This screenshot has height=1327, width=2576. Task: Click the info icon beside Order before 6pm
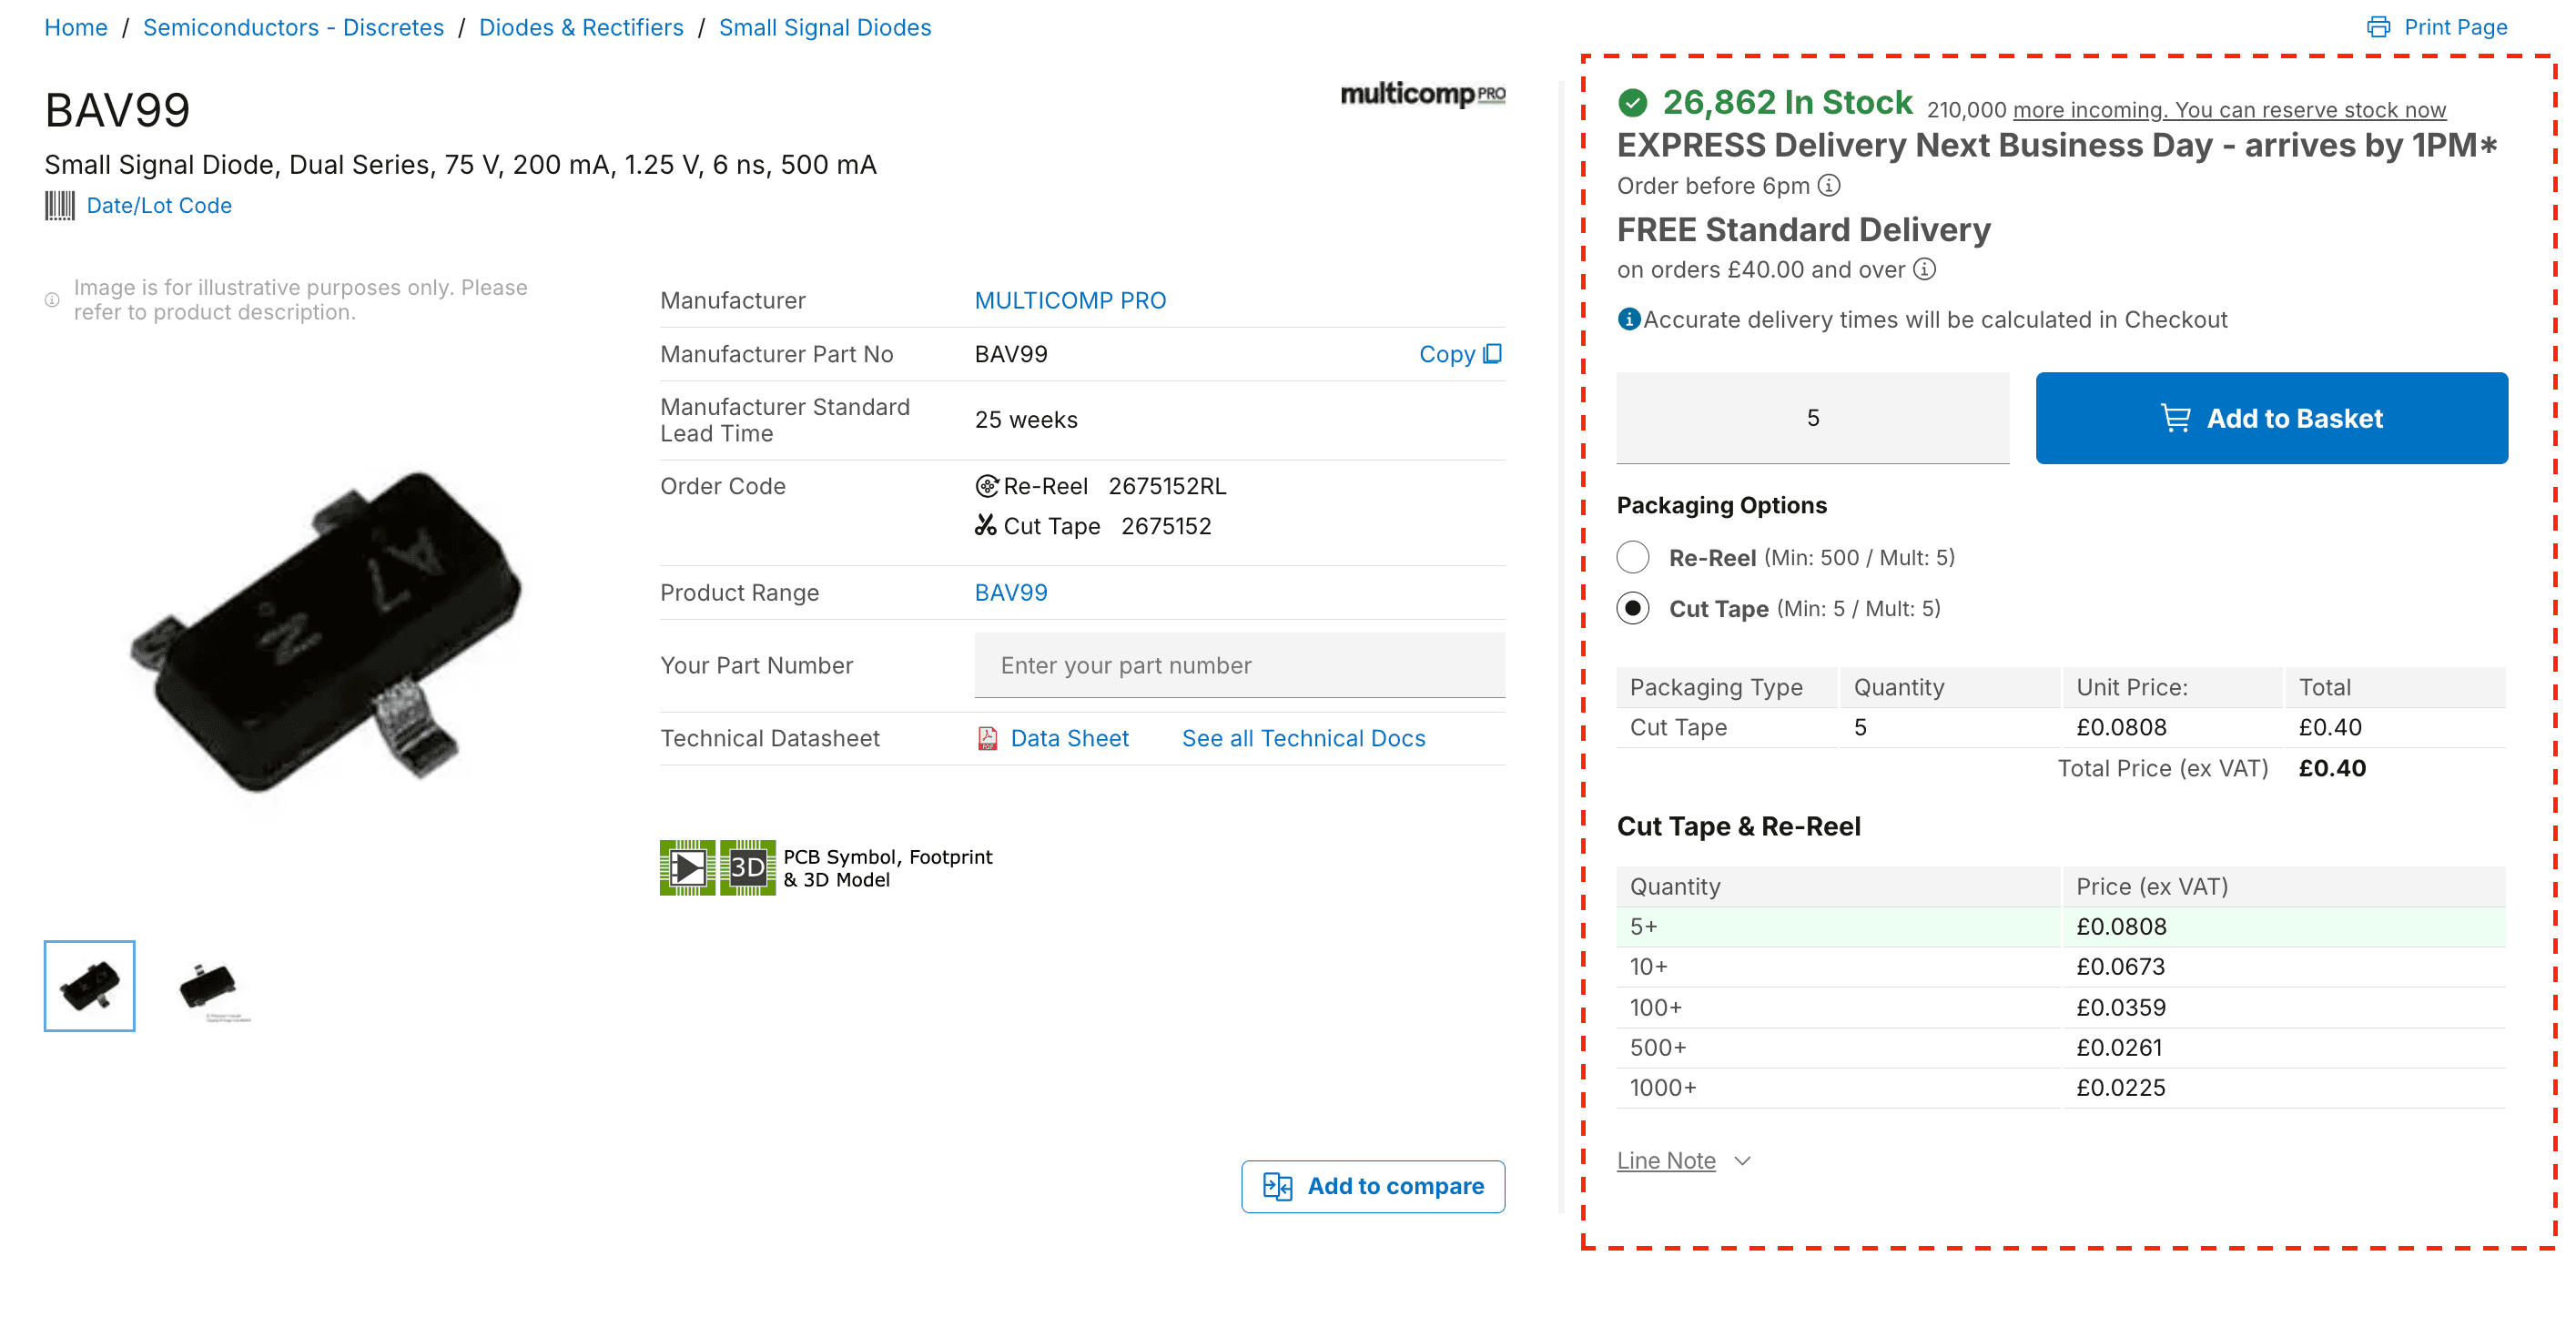pos(1829,186)
